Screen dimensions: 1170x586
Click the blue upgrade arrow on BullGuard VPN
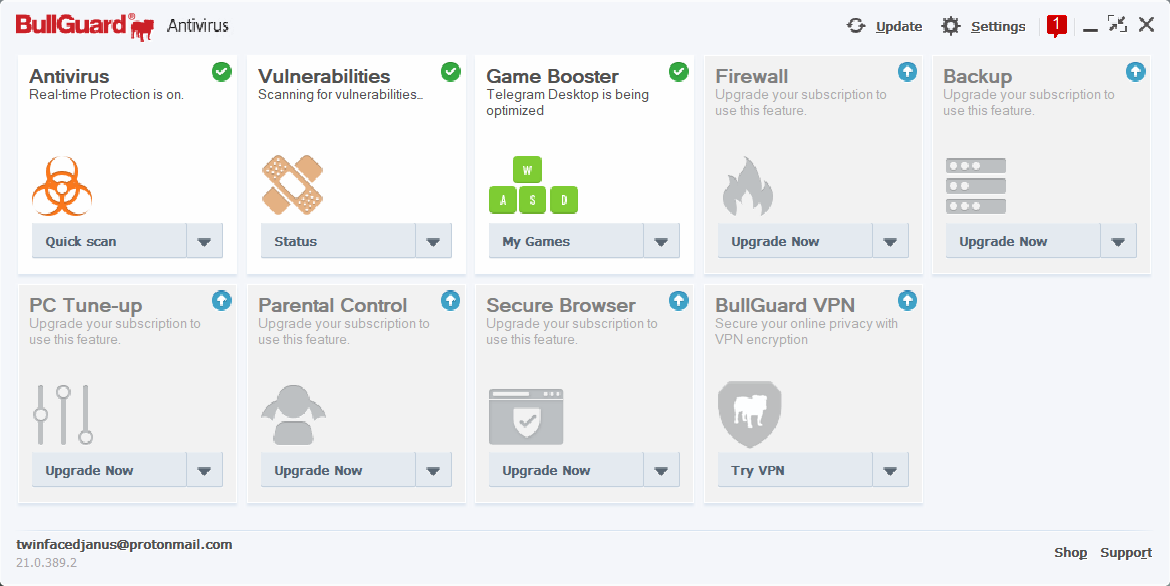(907, 301)
